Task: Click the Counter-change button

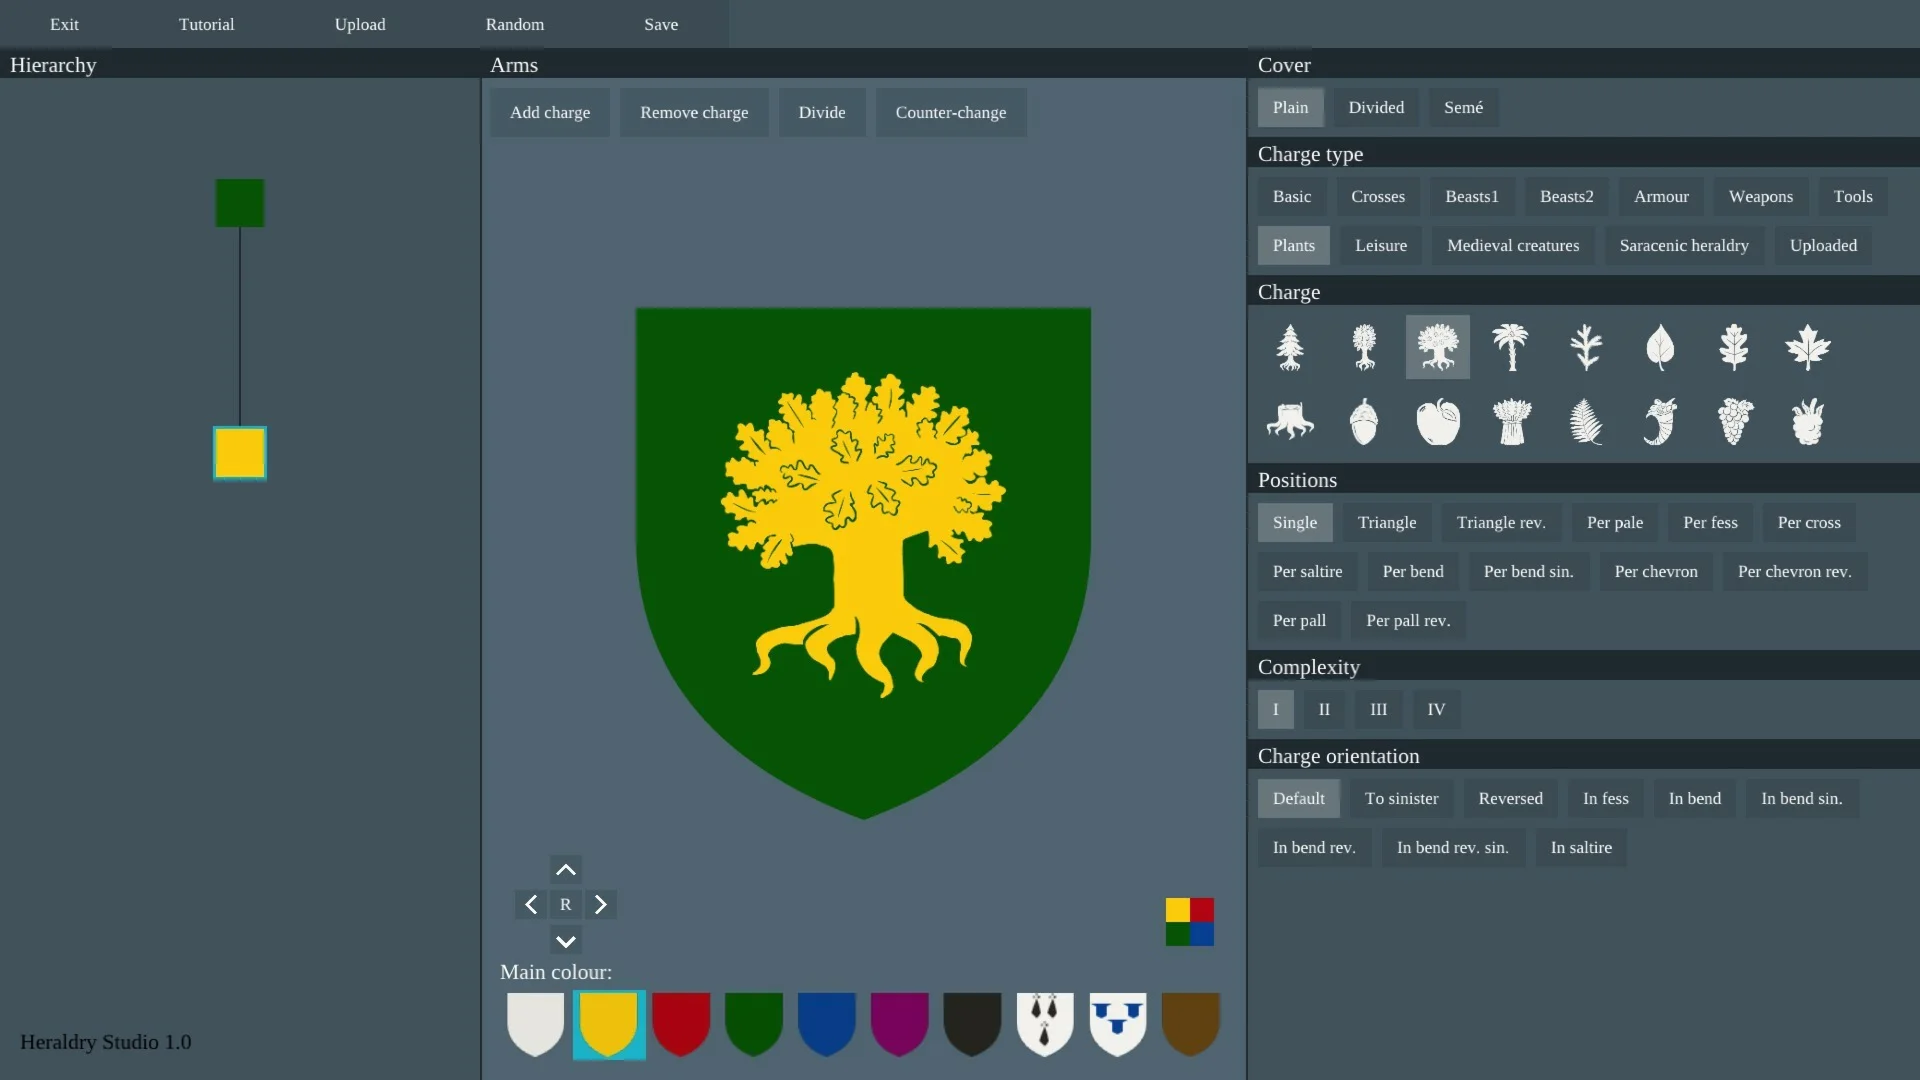Action: tap(950, 112)
